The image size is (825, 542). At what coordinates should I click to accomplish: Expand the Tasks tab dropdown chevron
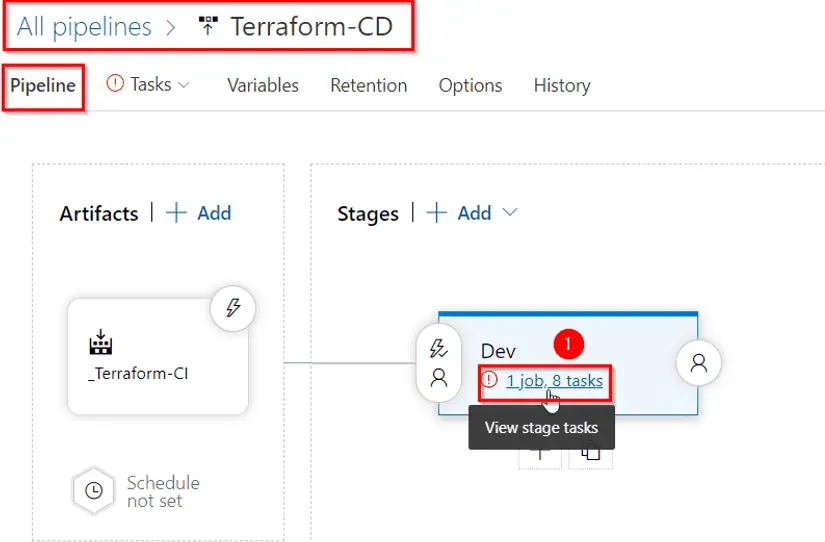(184, 86)
